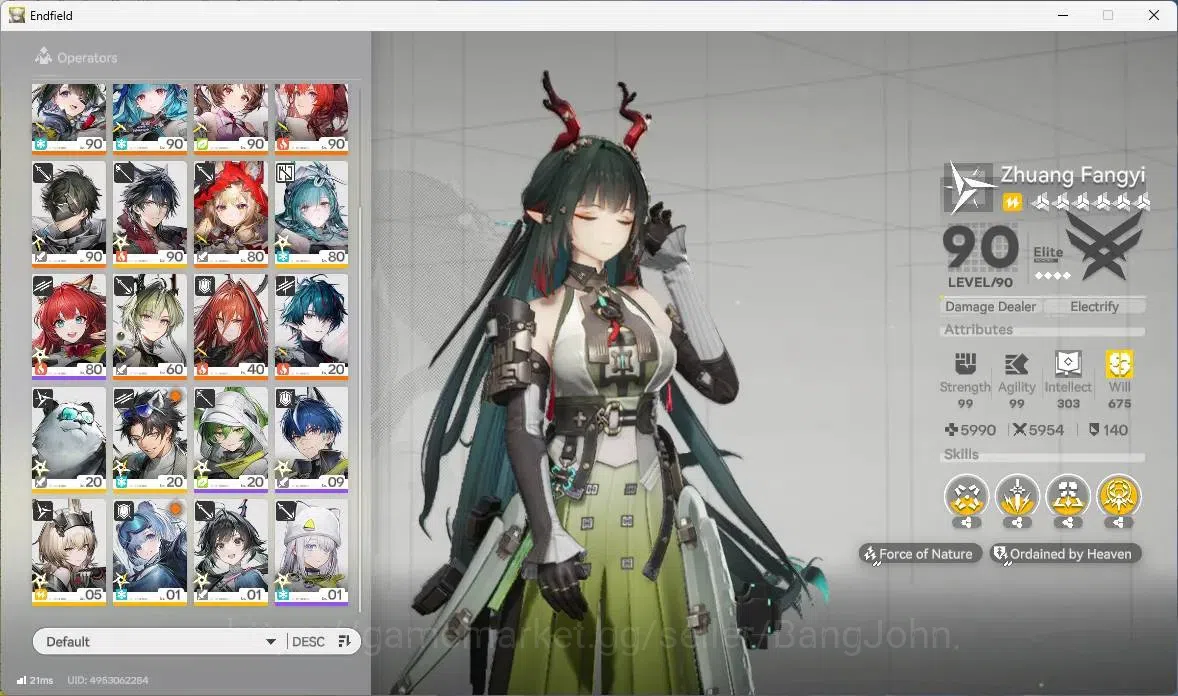Click the defense shield icon beside 140
Image resolution: width=1178 pixels, height=696 pixels.
coord(1094,430)
